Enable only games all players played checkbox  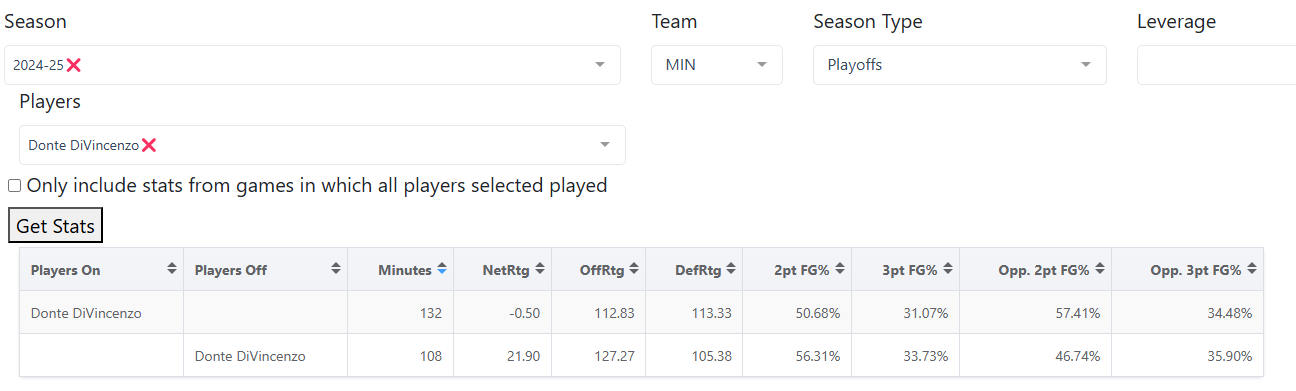14,186
